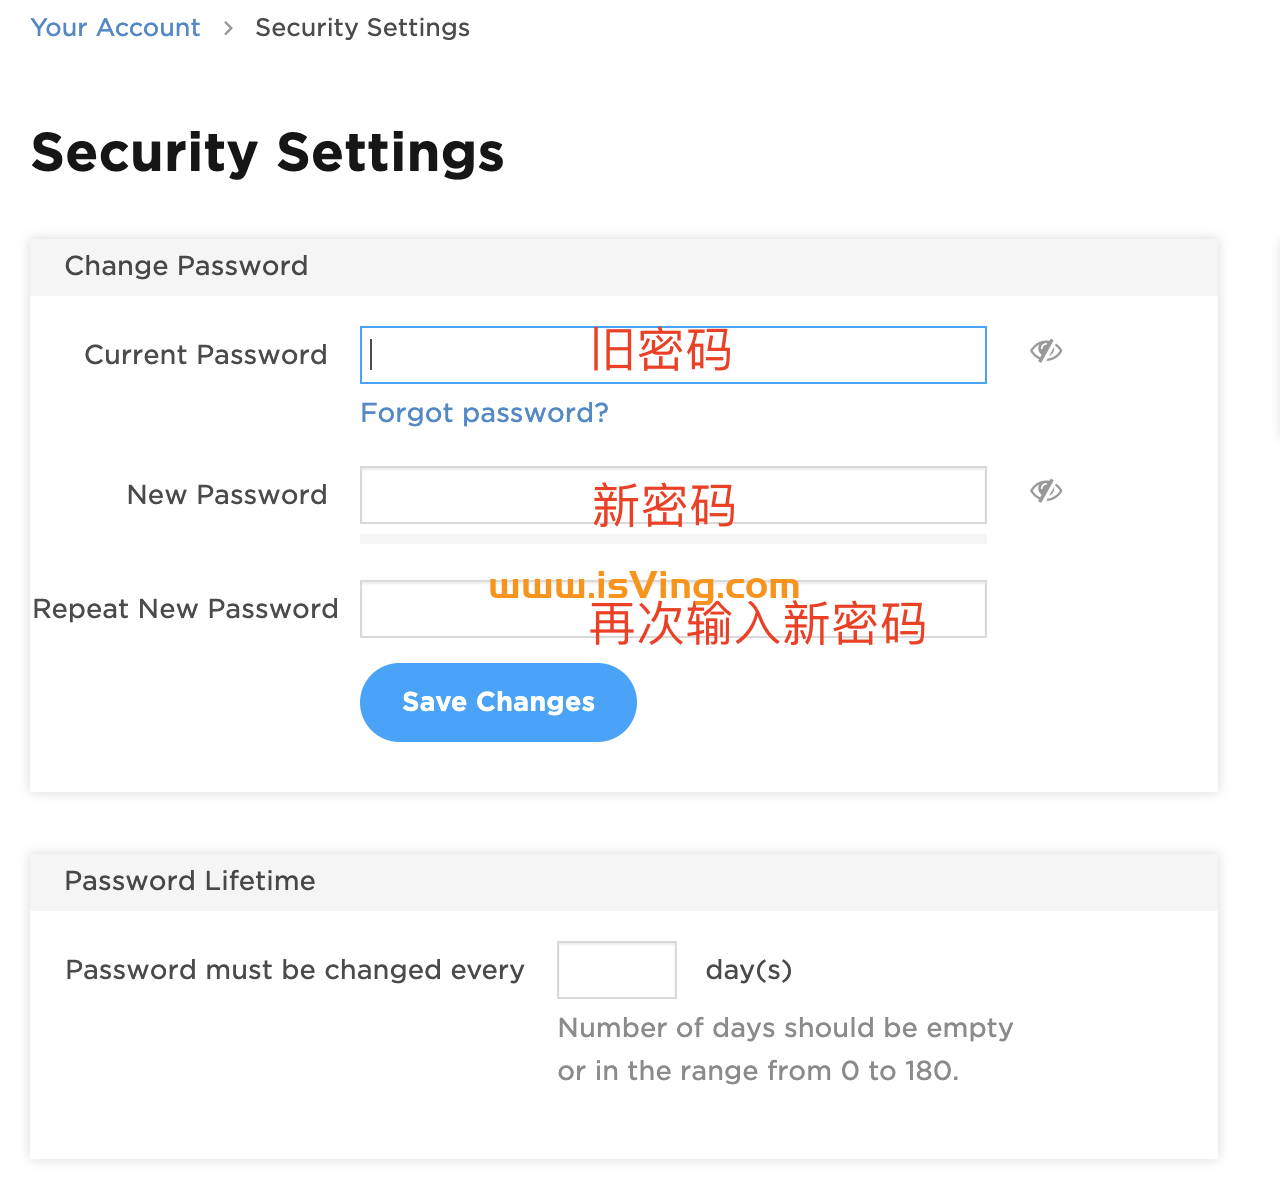Click the Security Settings breadcrumb item
Screen dimensions: 1280x1196
point(362,27)
